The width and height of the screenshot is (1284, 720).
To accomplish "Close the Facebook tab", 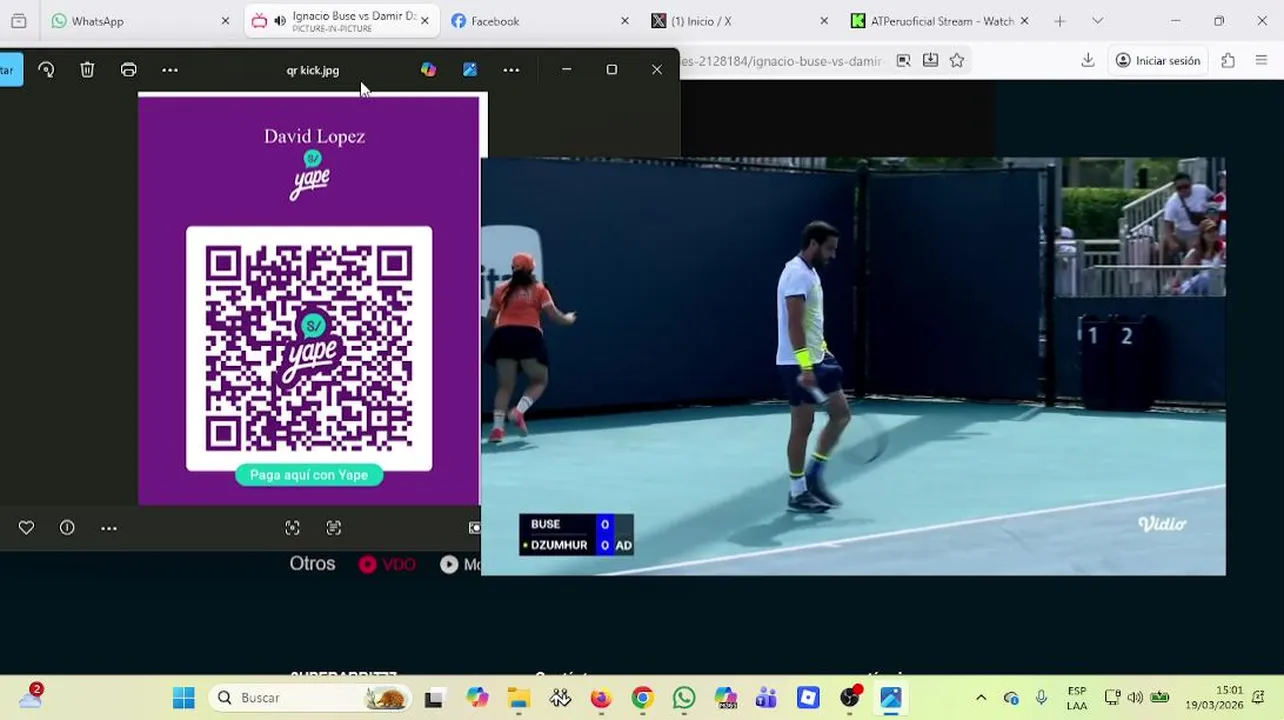I will coord(625,21).
